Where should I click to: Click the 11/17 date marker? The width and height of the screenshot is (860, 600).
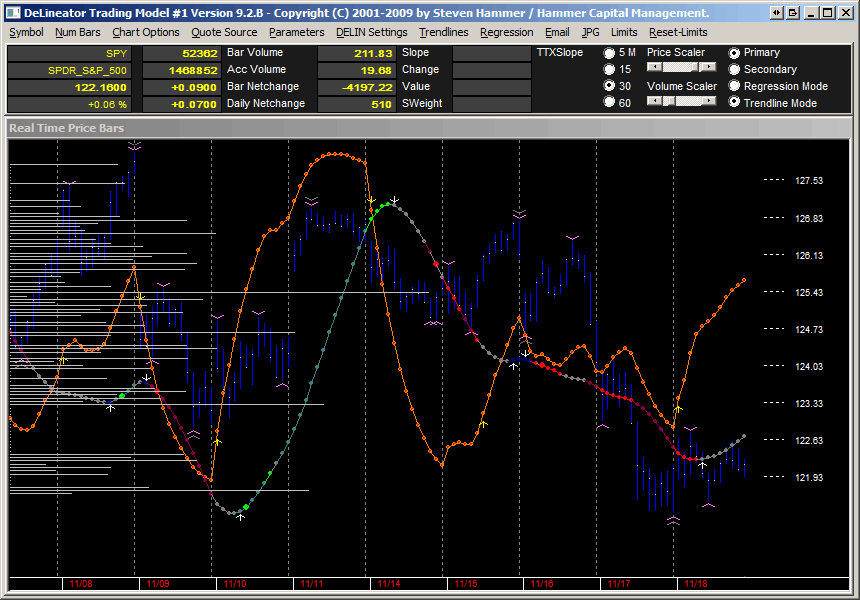click(x=619, y=584)
